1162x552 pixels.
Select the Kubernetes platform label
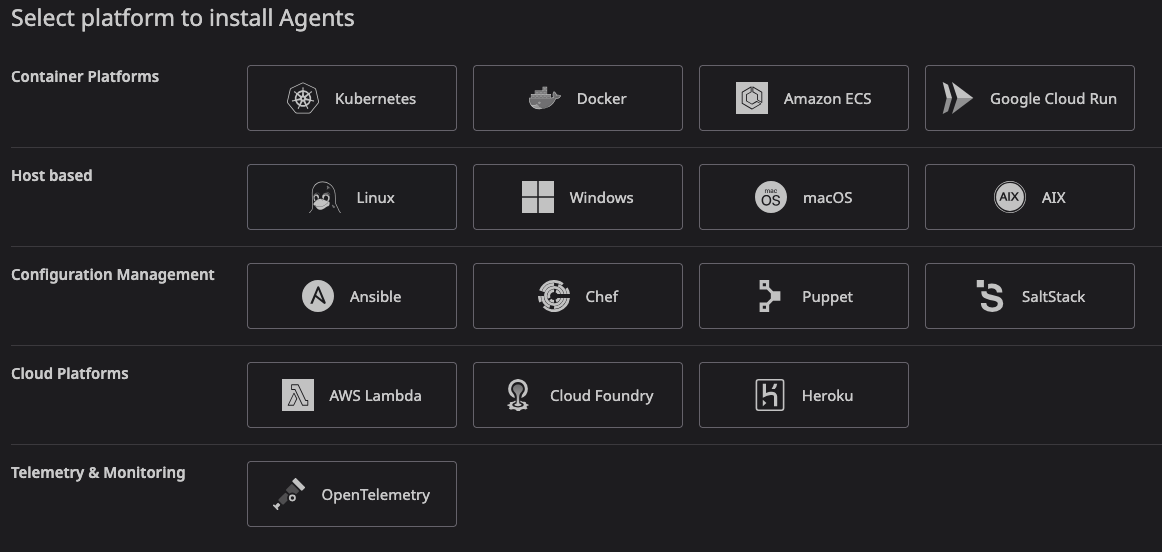pyautogui.click(x=375, y=99)
